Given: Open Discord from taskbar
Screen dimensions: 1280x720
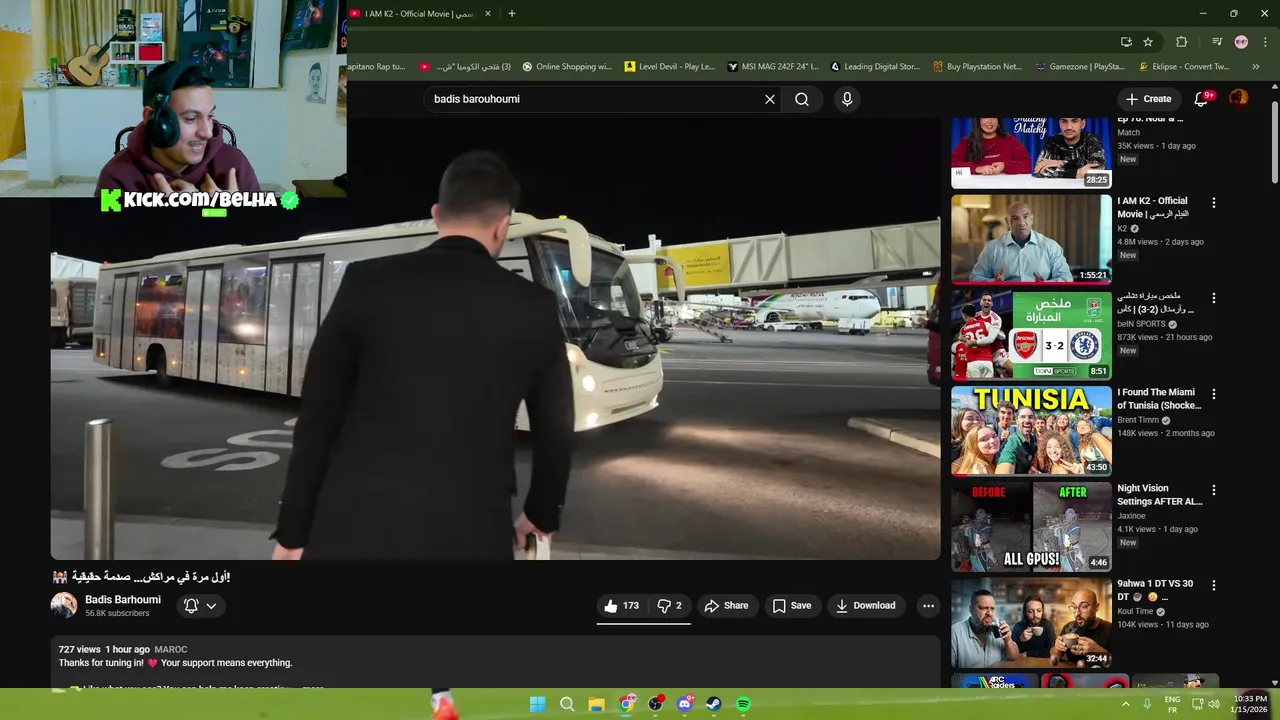Looking at the screenshot, I should [x=685, y=704].
